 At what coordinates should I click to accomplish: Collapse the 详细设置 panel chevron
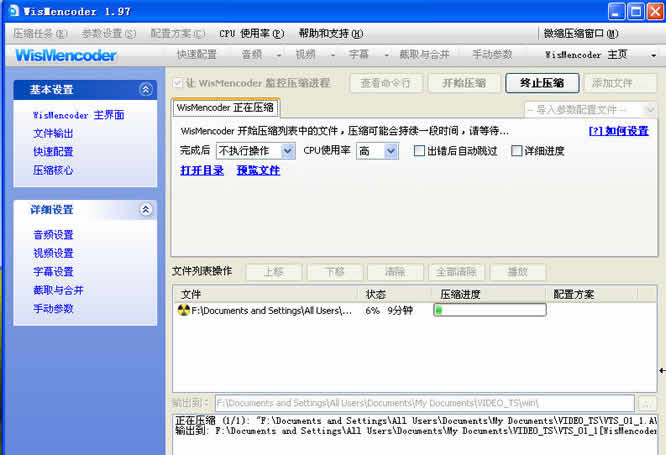coord(146,209)
